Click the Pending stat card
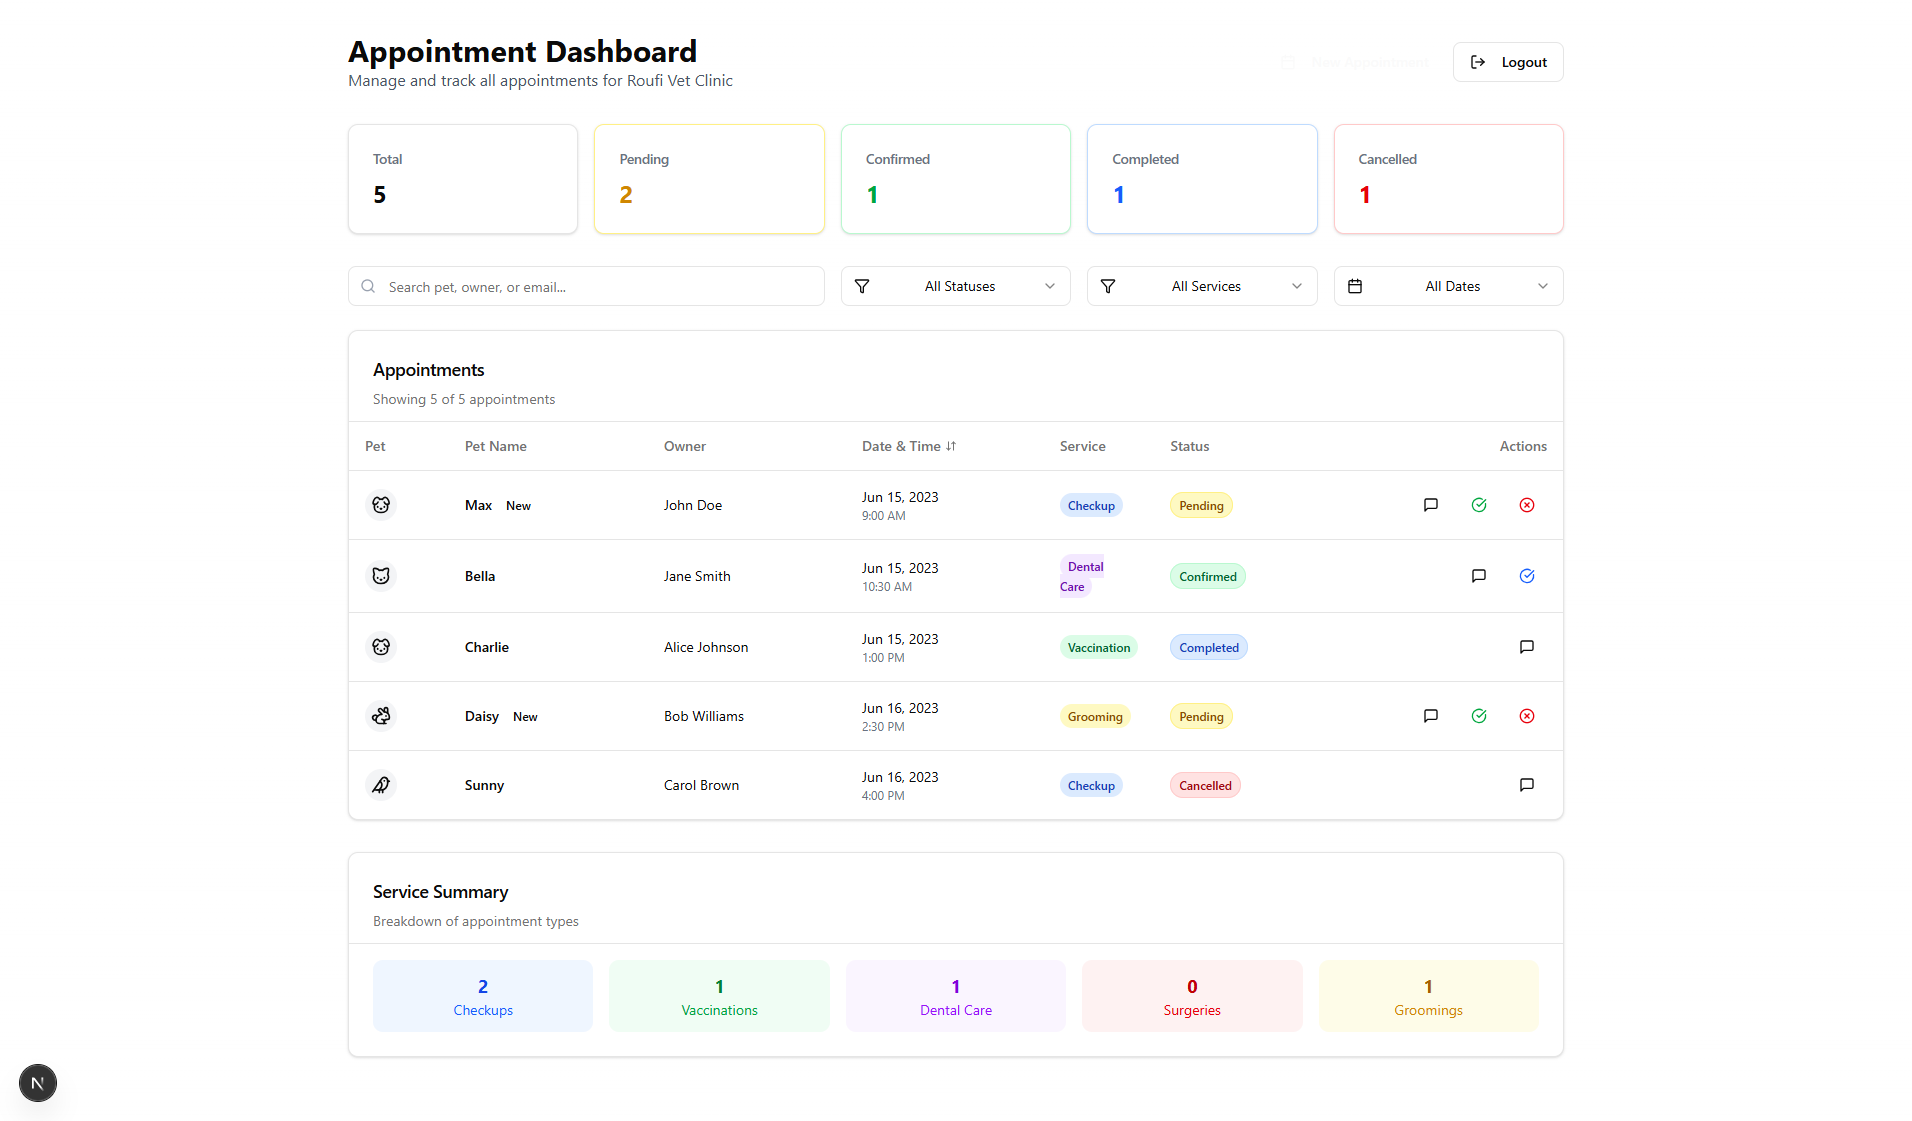Viewport: 1912px width, 1121px height. click(x=709, y=179)
